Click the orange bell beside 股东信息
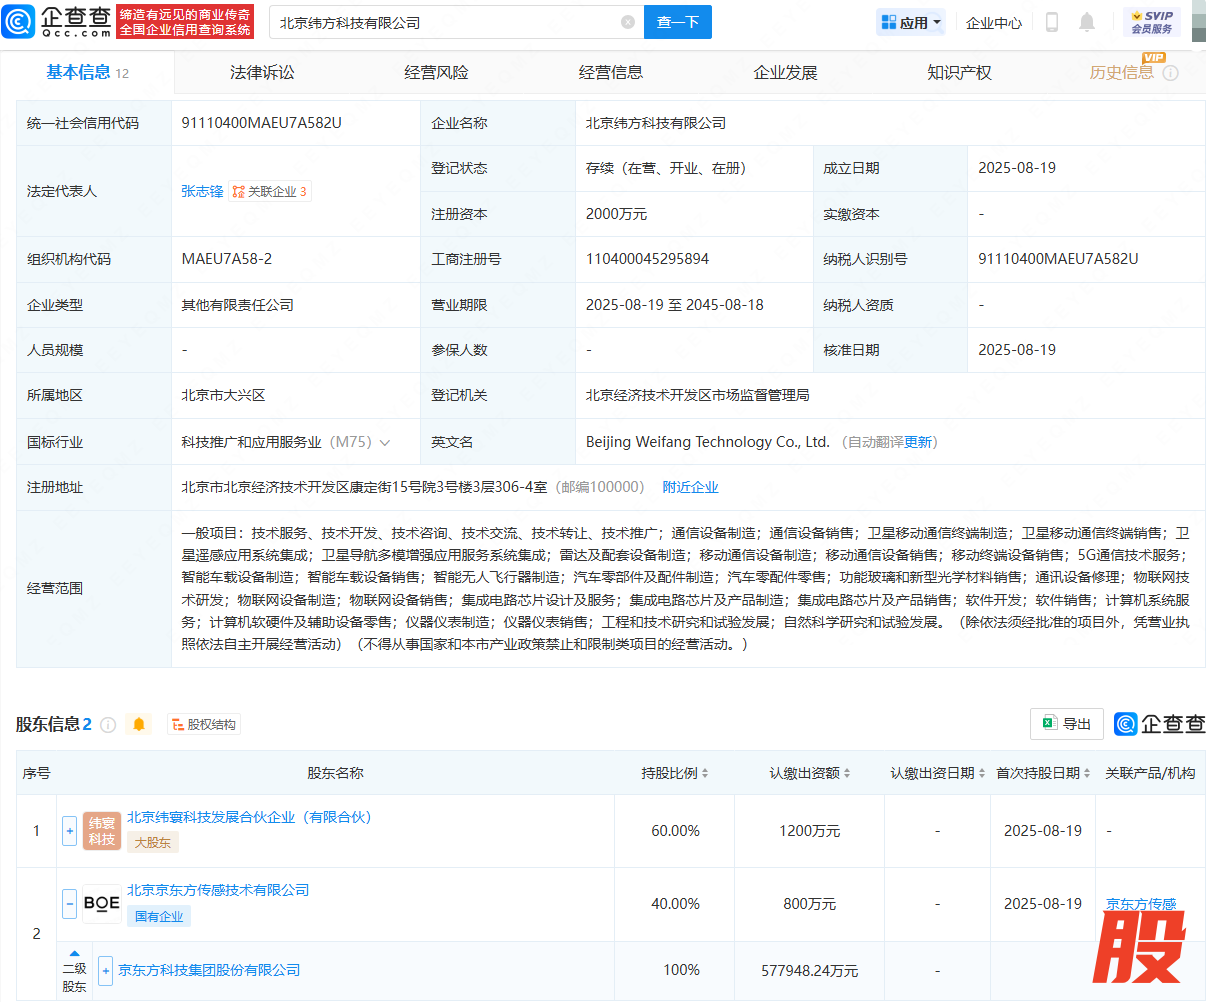 coord(139,724)
